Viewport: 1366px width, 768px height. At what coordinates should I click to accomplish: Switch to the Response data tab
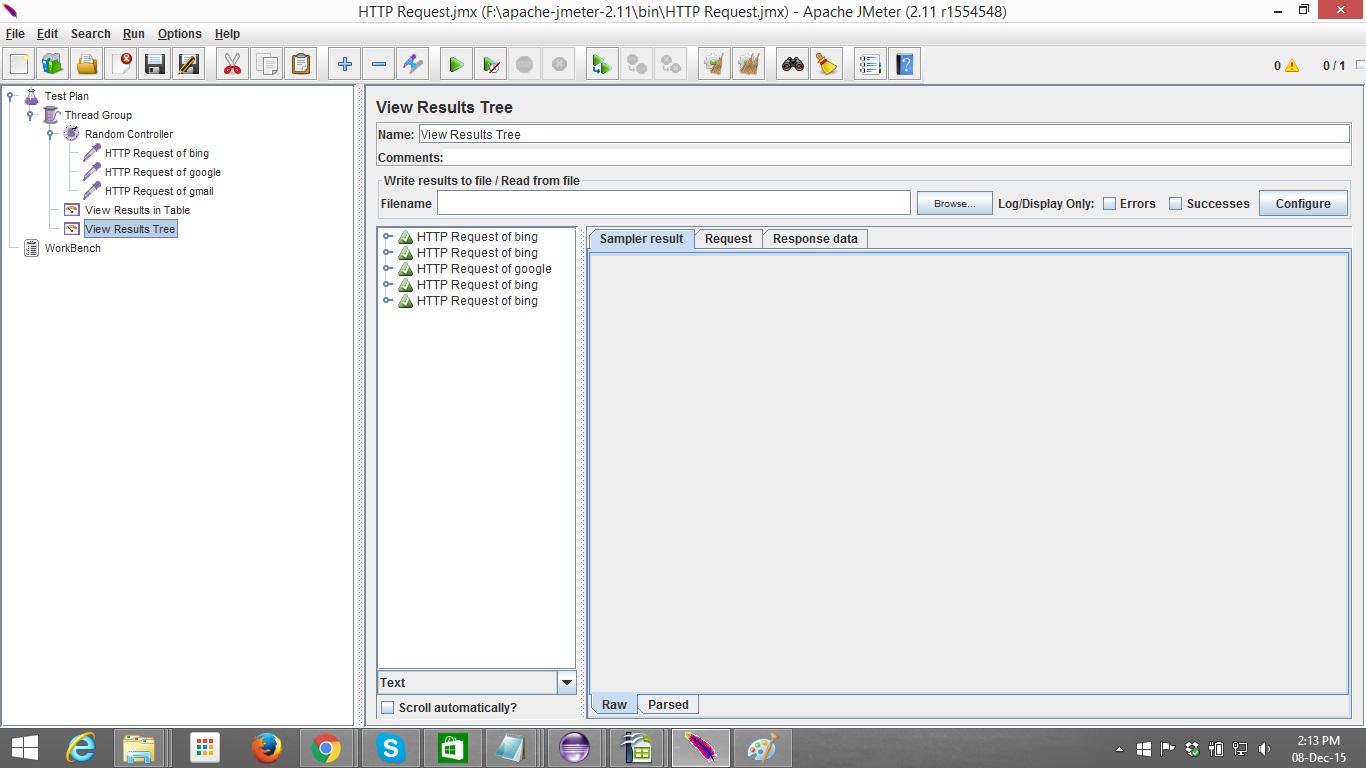[815, 239]
